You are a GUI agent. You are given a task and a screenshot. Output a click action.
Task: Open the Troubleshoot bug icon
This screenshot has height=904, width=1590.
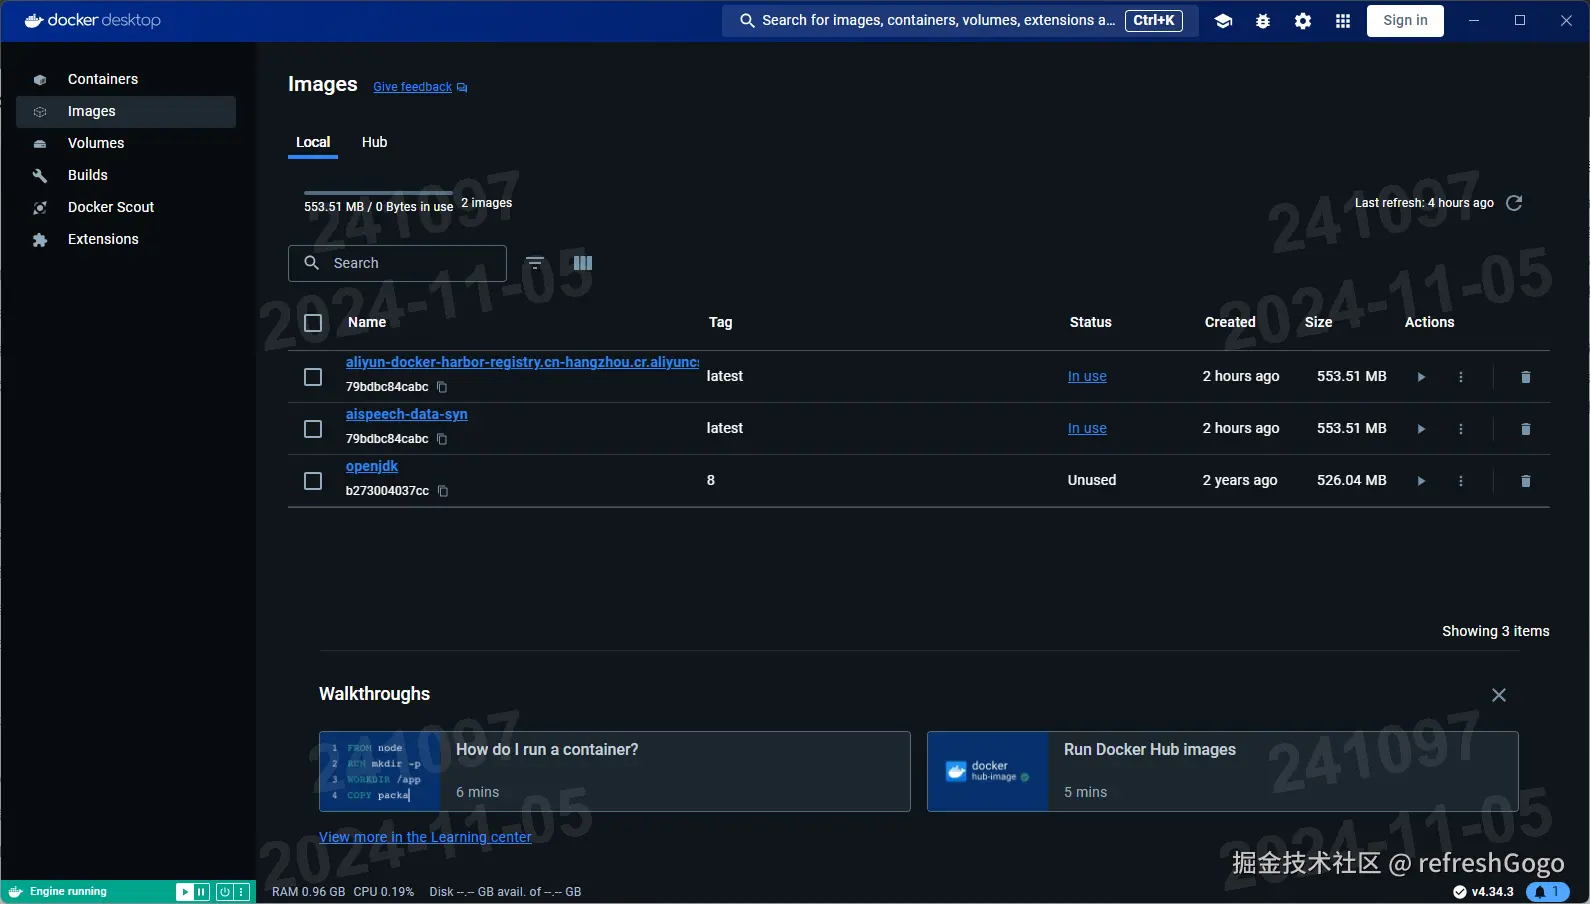pyautogui.click(x=1263, y=21)
